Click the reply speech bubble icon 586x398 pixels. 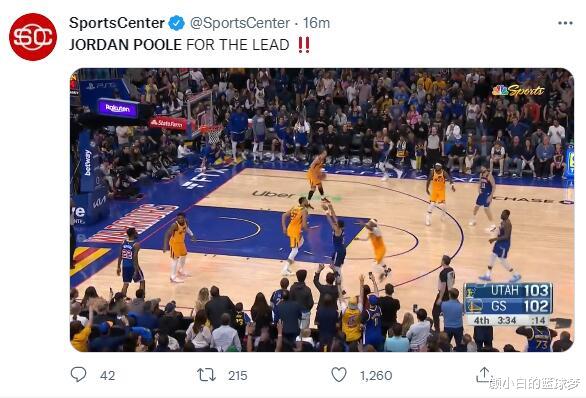pos(78,374)
